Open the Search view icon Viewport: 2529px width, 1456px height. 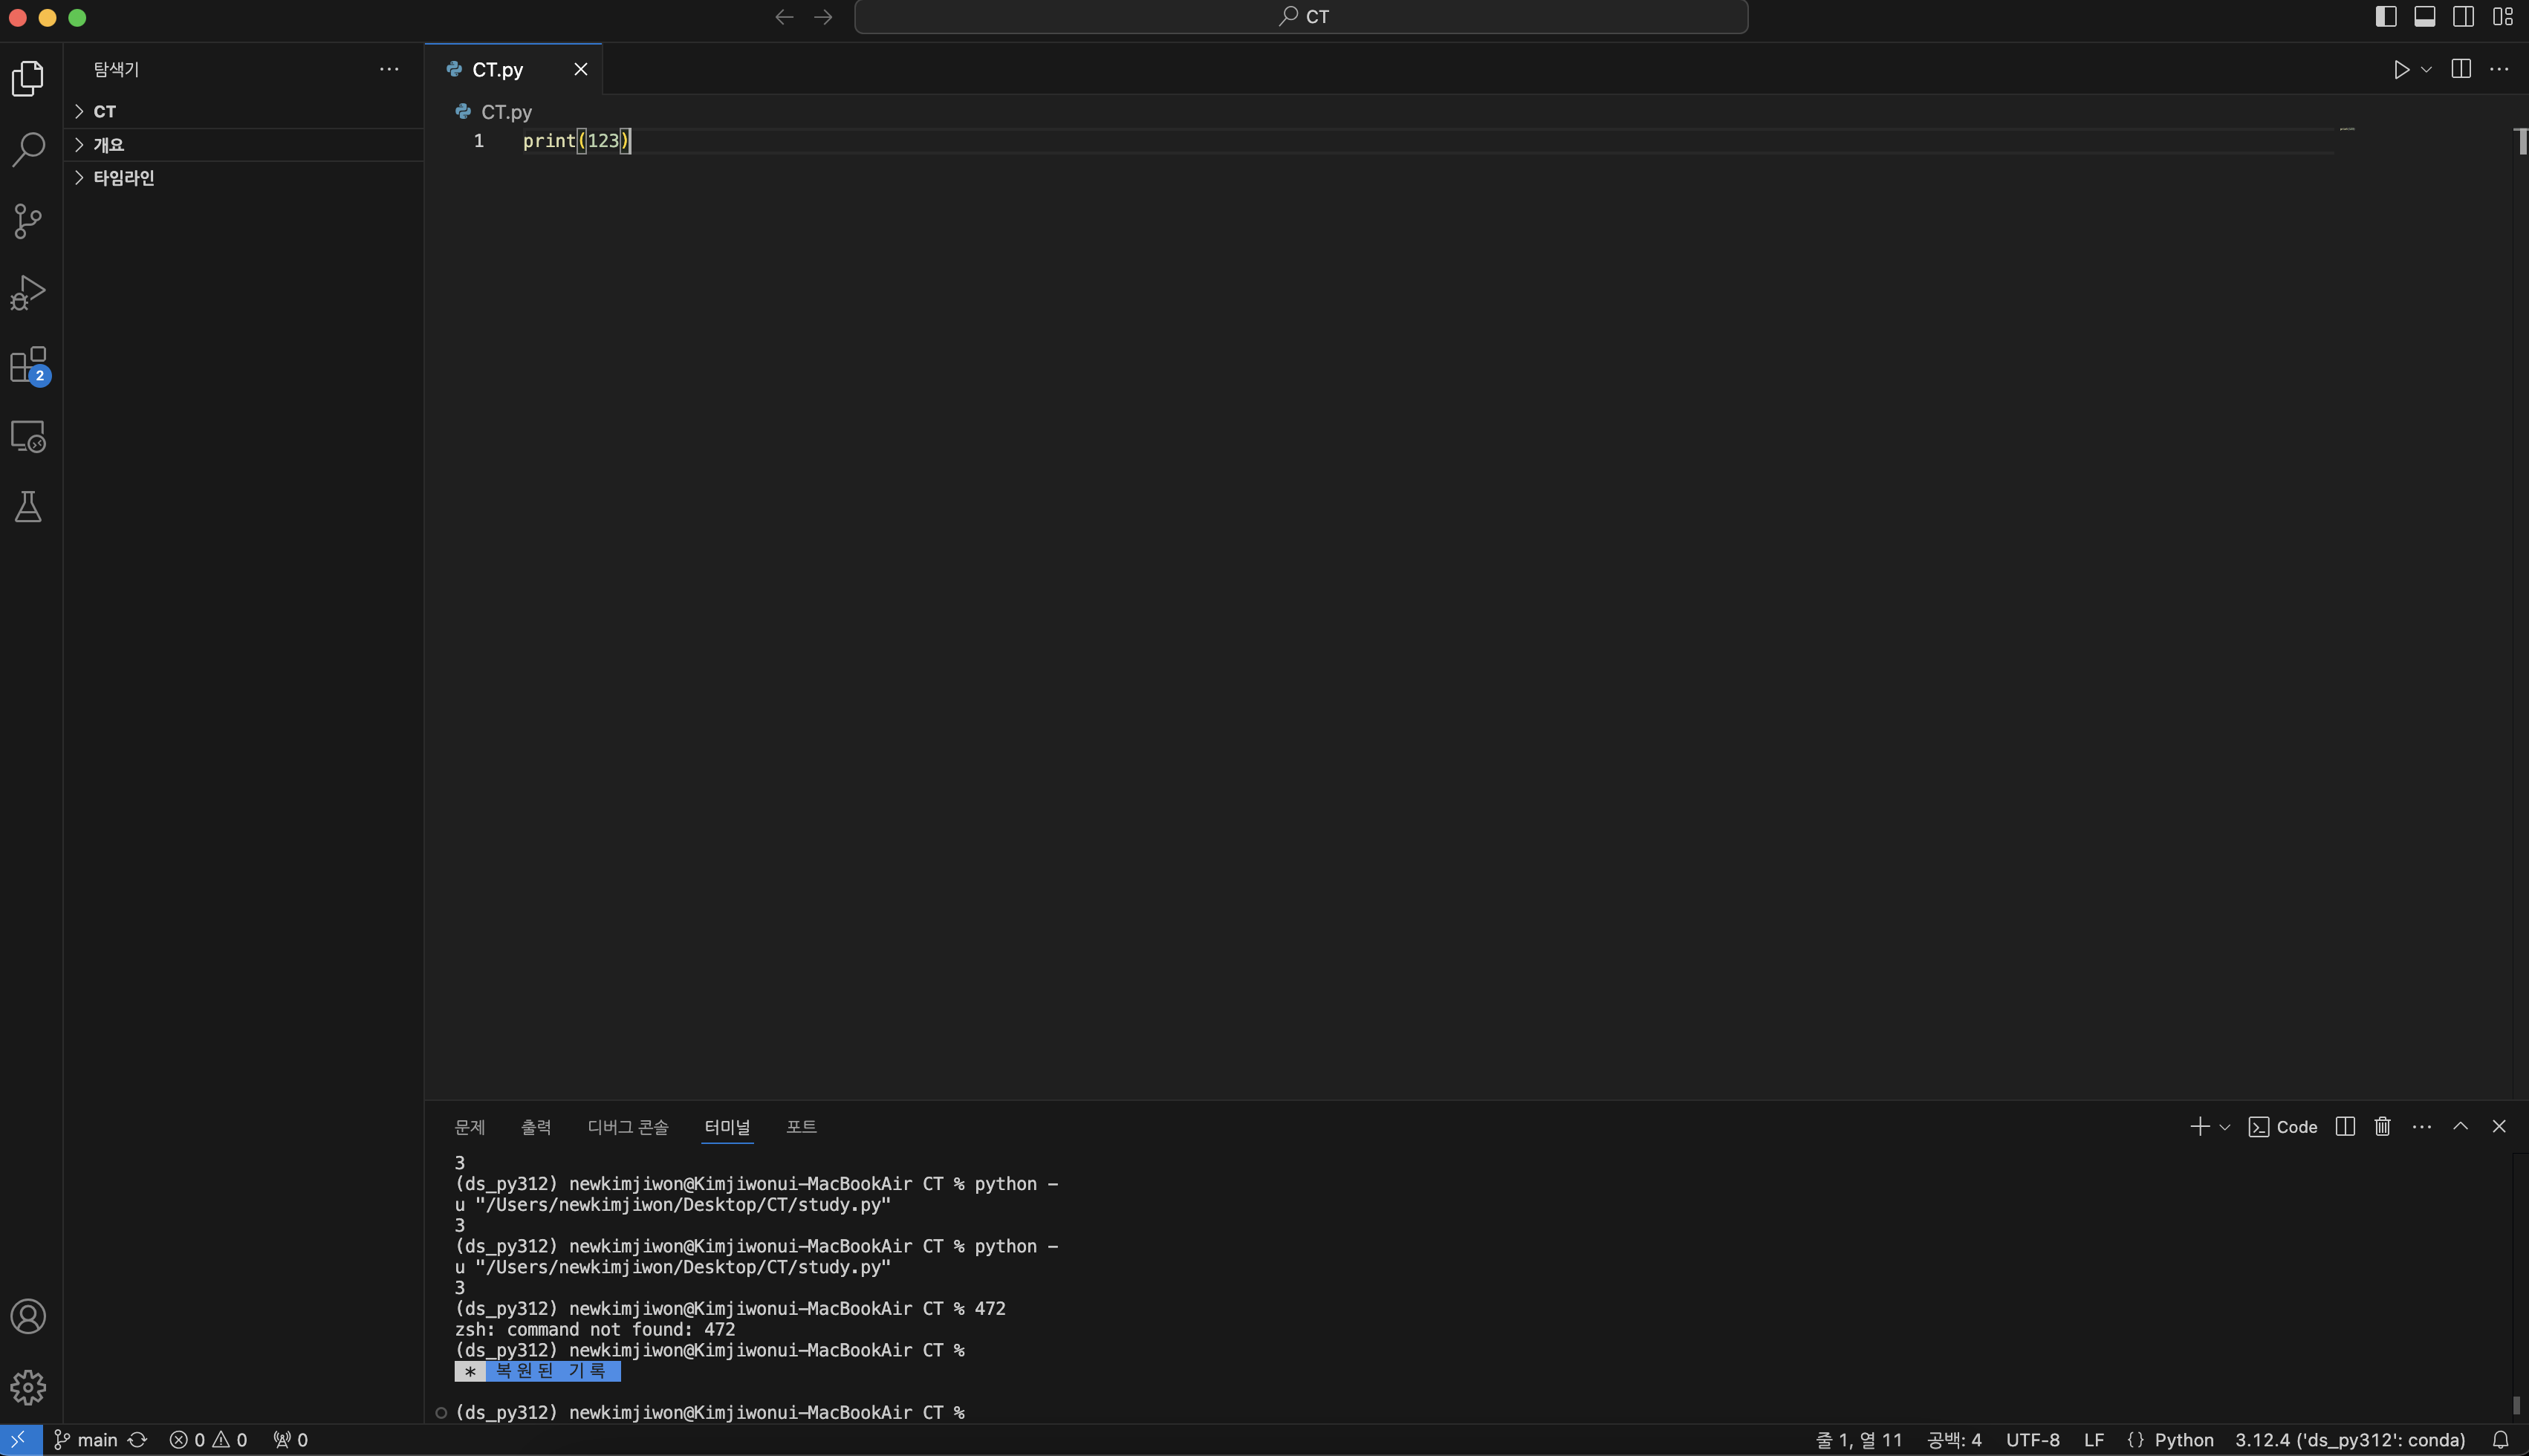click(x=28, y=150)
